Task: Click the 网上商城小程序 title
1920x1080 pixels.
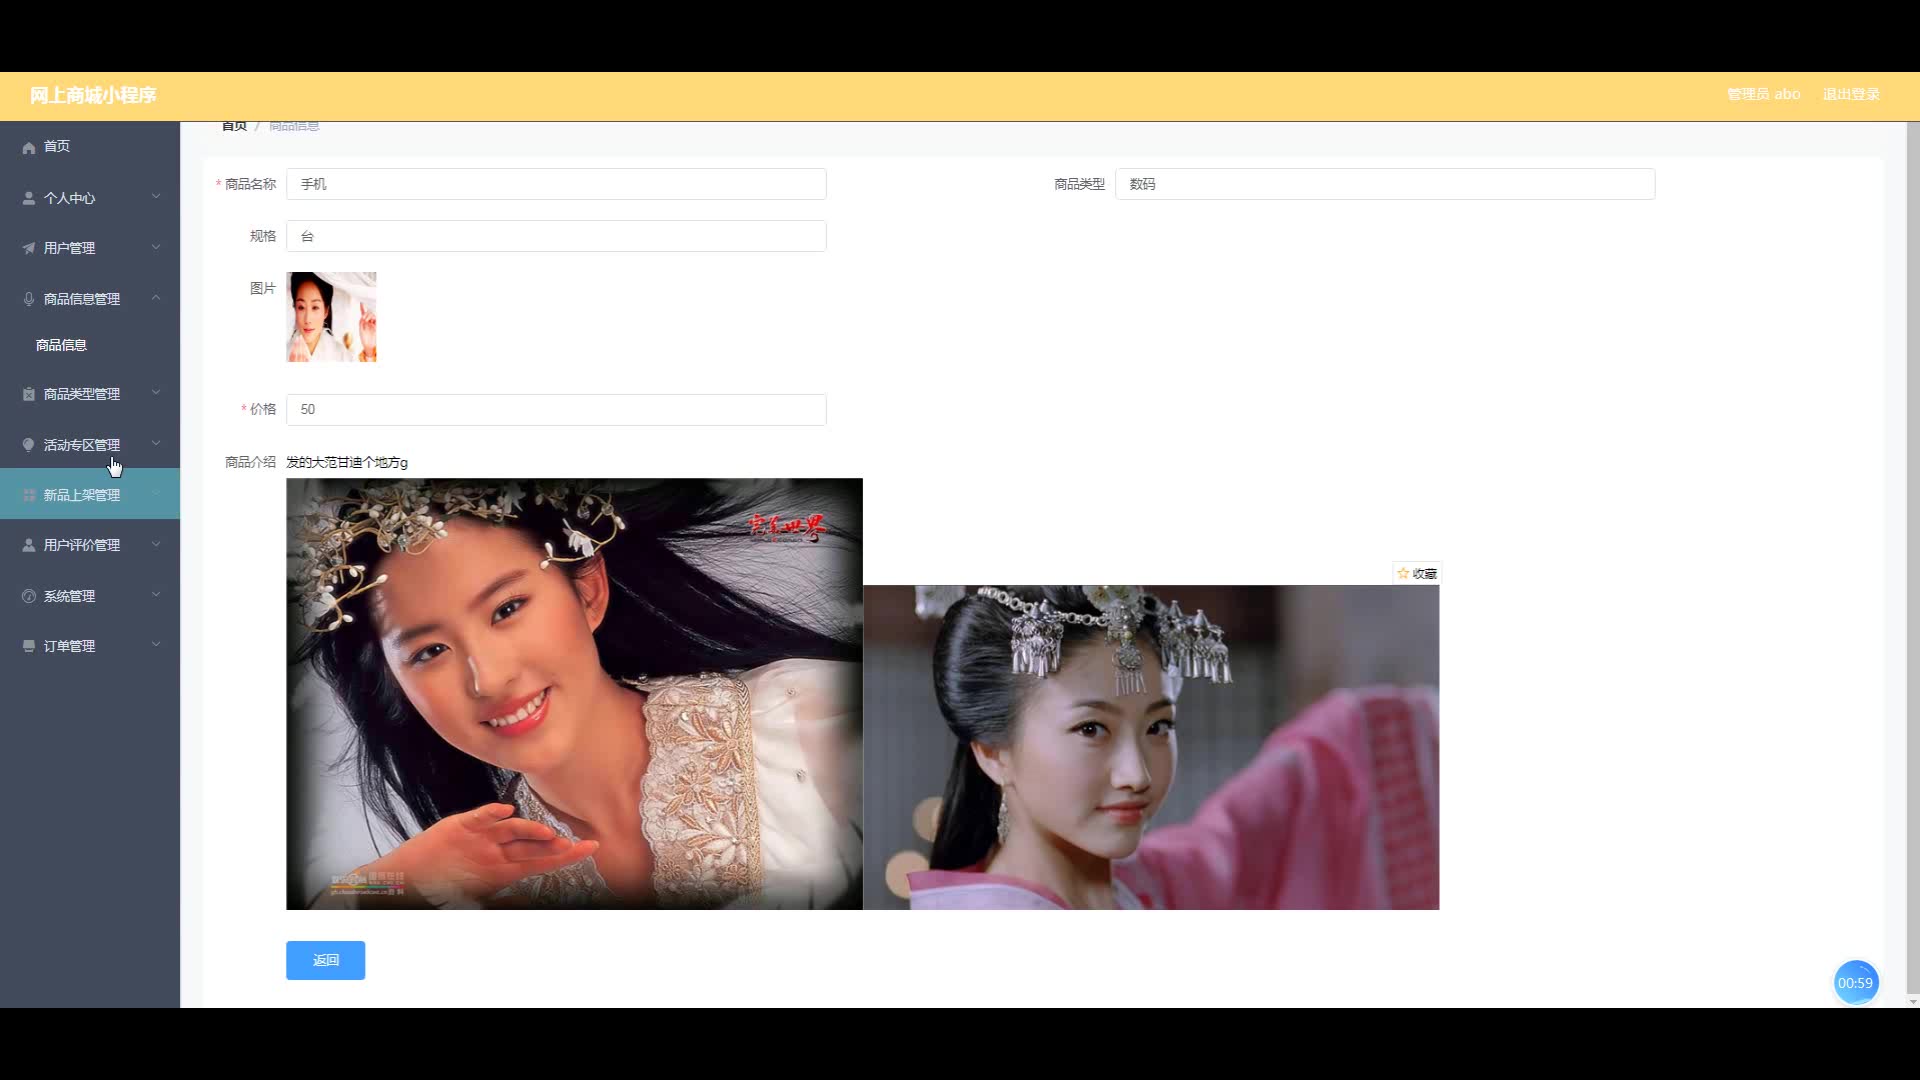Action: pos(93,96)
